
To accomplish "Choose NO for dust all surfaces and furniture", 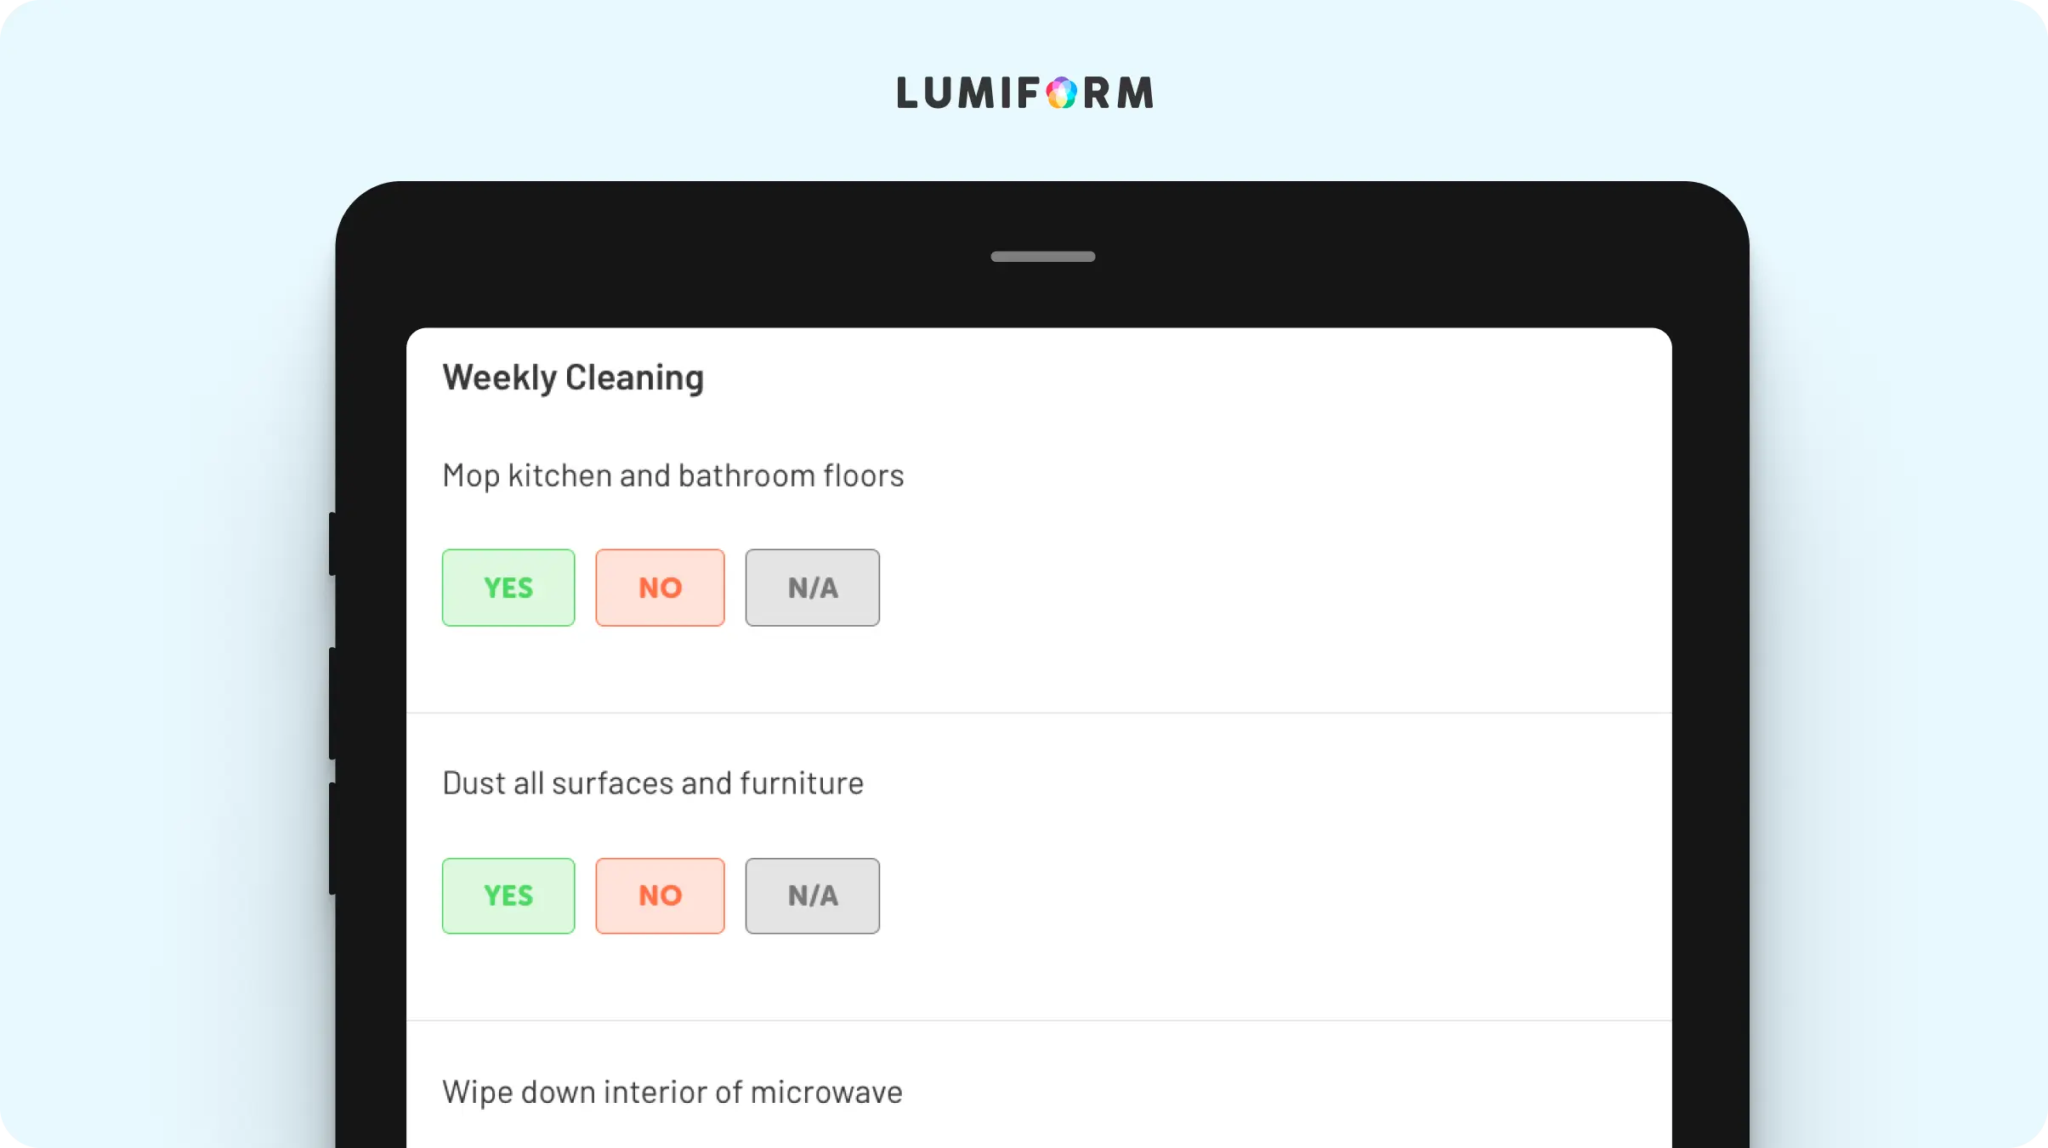I will [660, 895].
